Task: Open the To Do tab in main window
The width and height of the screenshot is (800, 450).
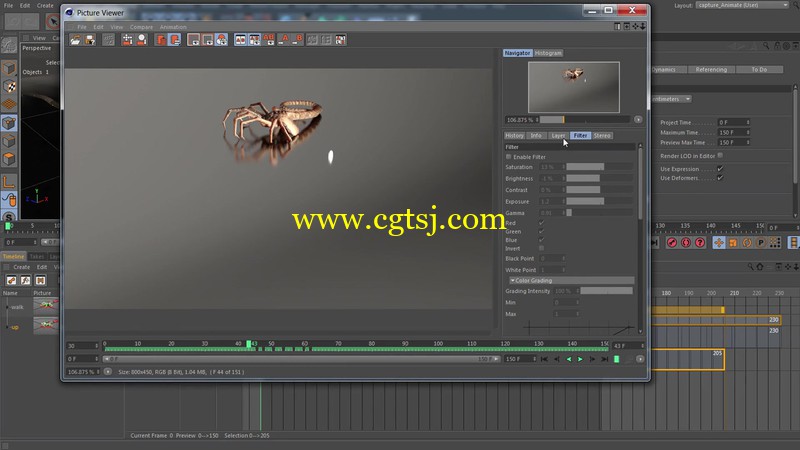Action: coord(759,69)
